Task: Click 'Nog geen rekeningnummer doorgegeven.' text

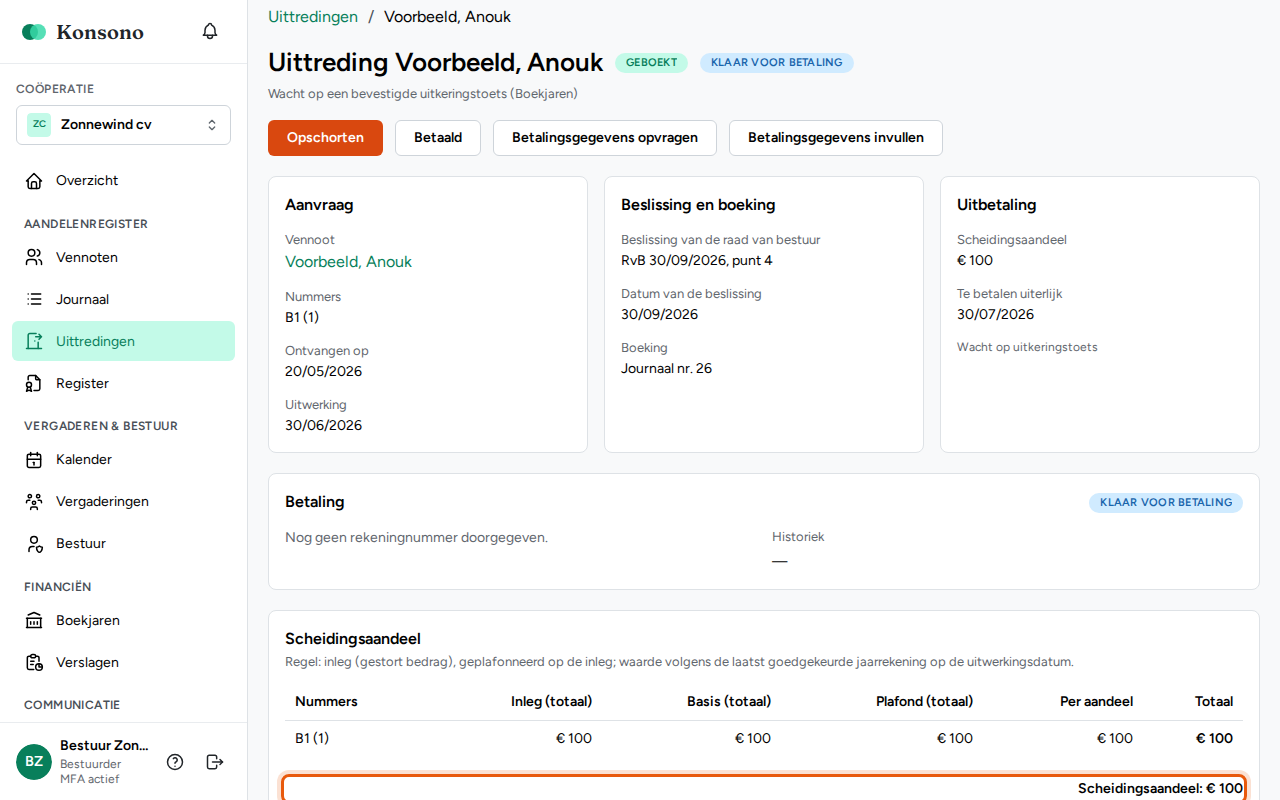Action: 417,538
